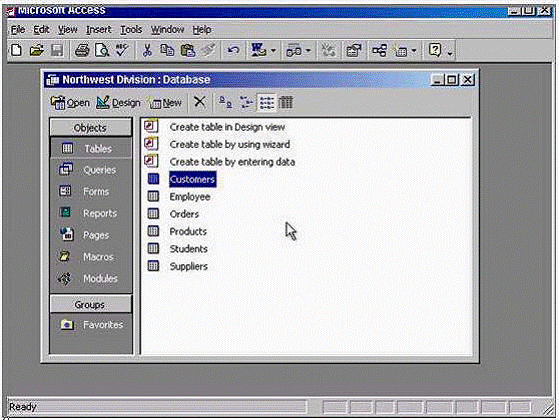
Task: Expand the OfficeLinks dropdown arrow
Action: click(273, 51)
